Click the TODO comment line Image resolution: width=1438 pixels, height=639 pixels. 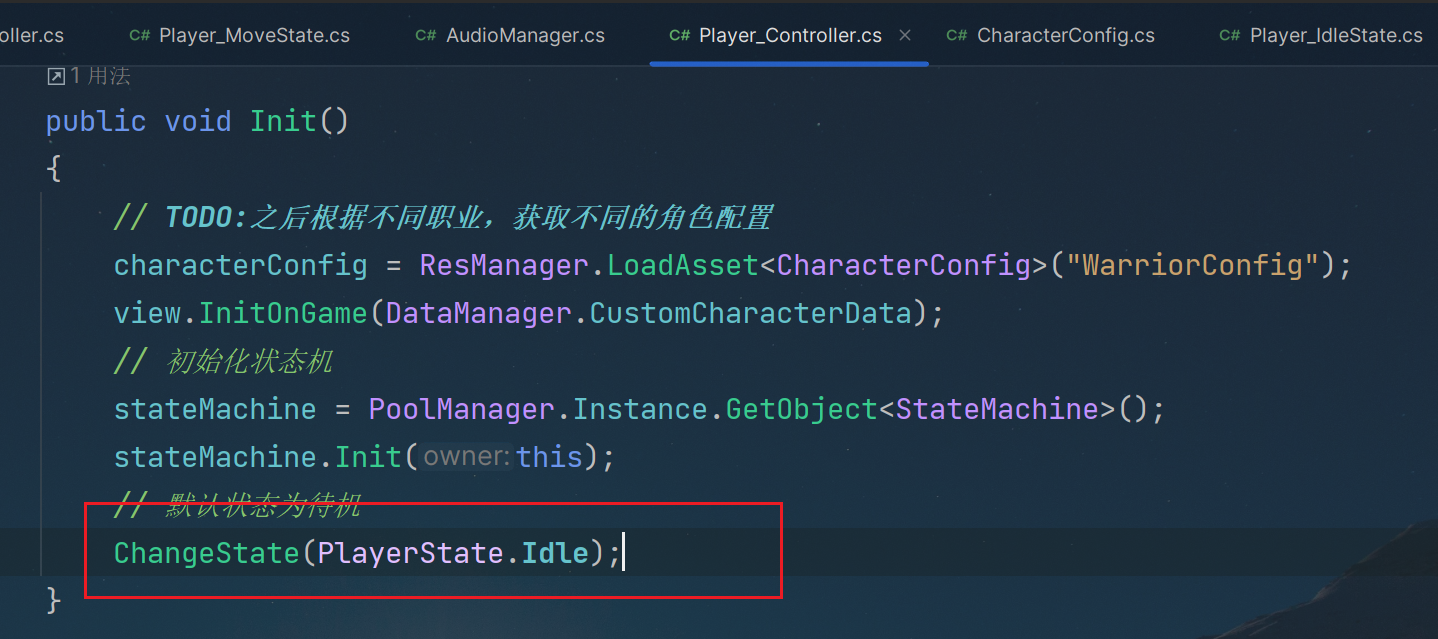[x=442, y=217]
